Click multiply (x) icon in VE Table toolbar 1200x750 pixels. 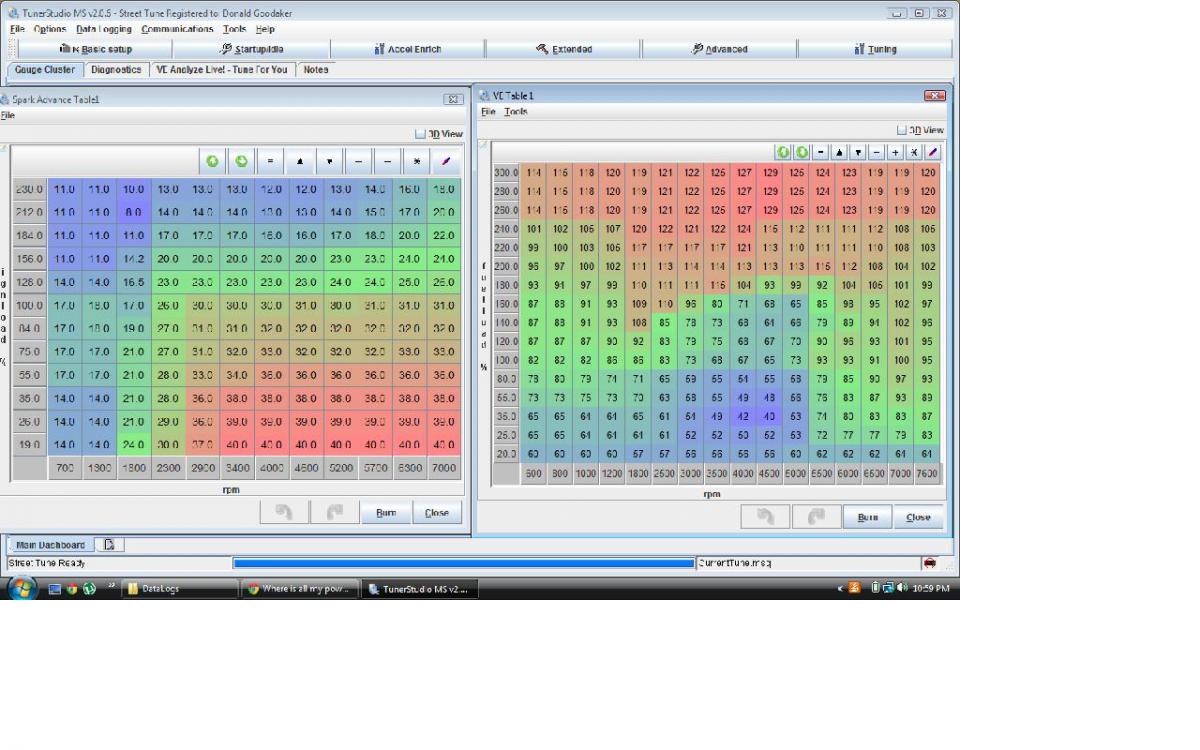click(914, 152)
